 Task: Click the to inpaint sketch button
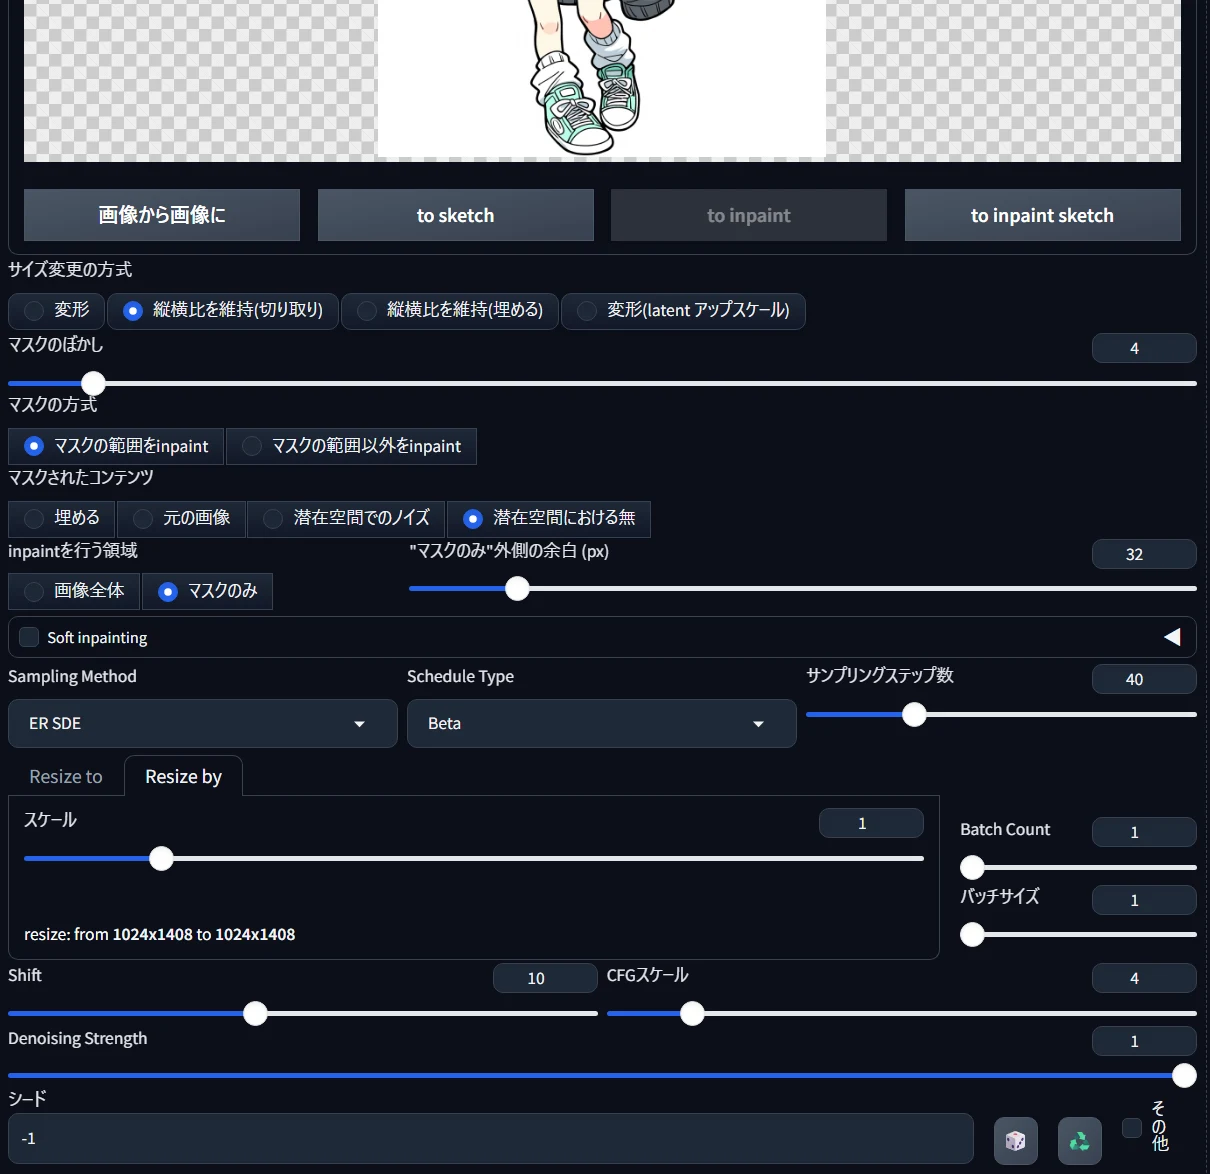pos(1043,215)
